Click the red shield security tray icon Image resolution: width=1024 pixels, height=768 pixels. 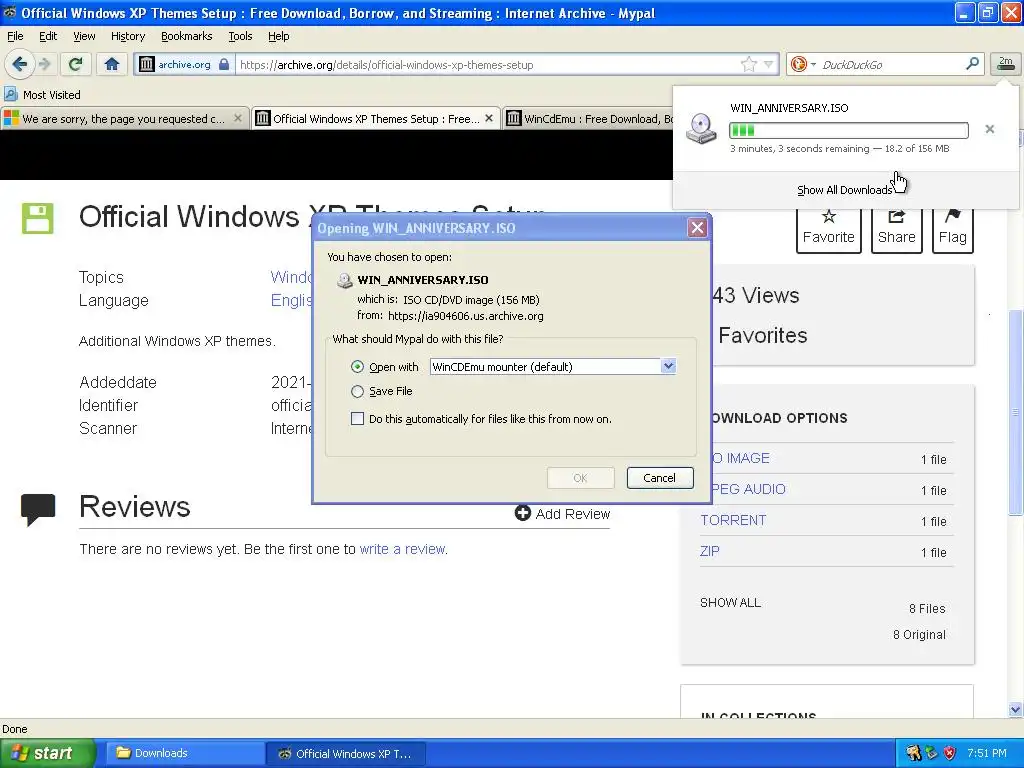click(x=950, y=753)
